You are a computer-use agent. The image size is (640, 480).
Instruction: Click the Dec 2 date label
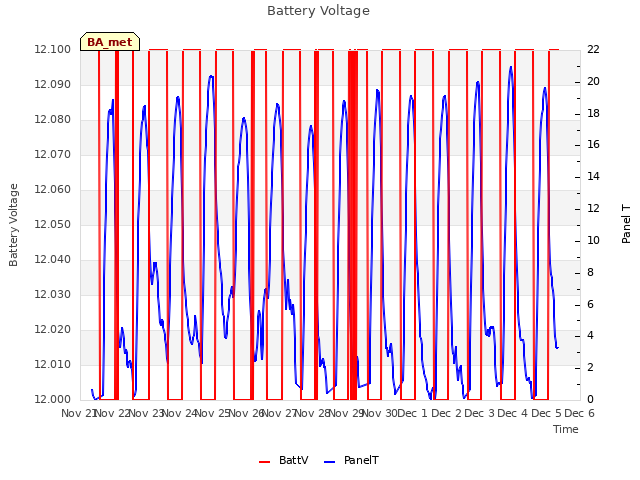coord(447,413)
